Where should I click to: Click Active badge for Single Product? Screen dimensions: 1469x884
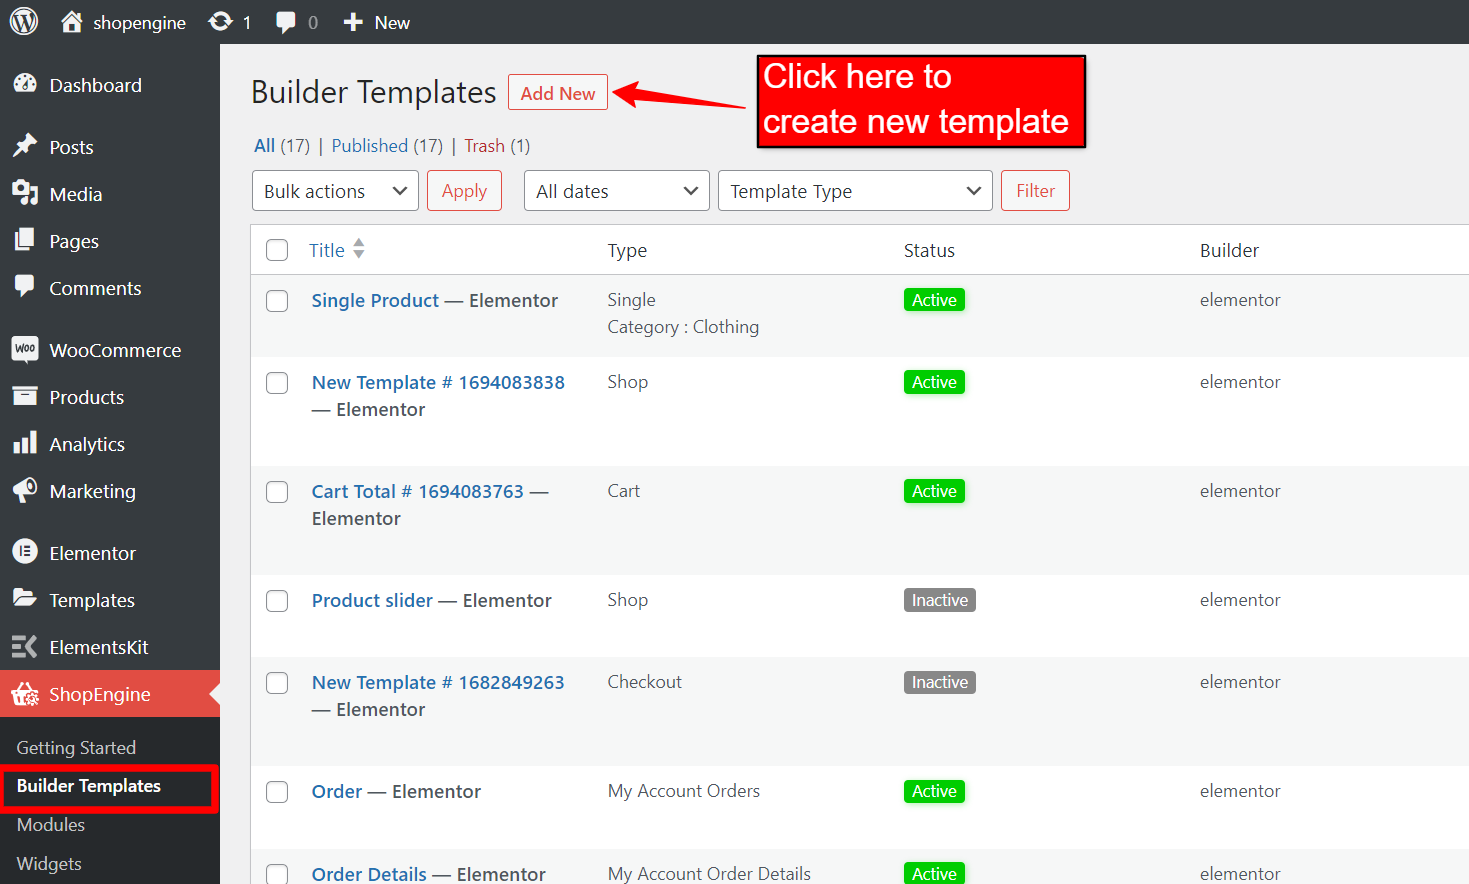pos(934,300)
